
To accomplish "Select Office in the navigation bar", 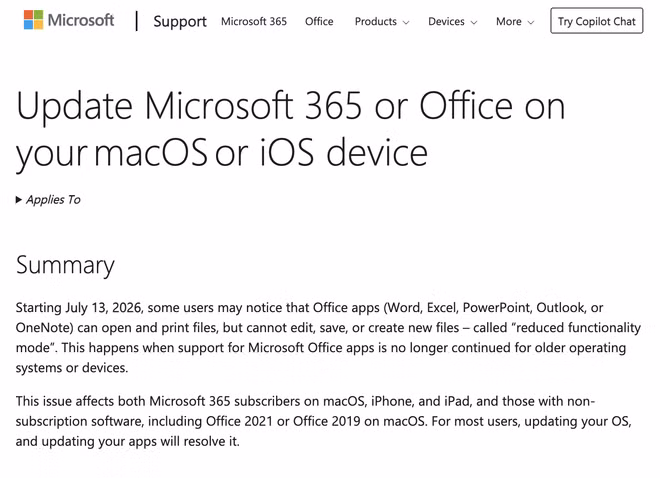I will coord(319,21).
